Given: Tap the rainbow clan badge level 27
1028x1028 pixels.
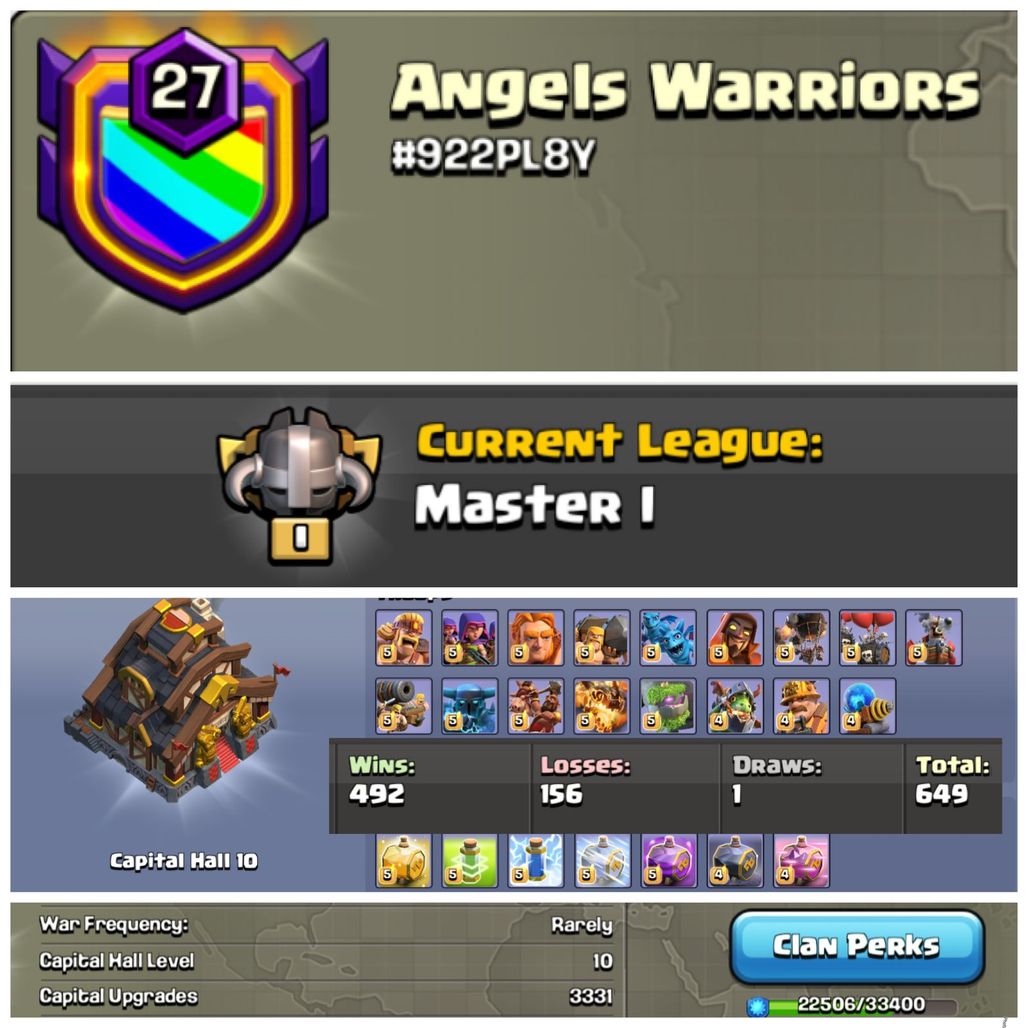Looking at the screenshot, I should [x=183, y=170].
